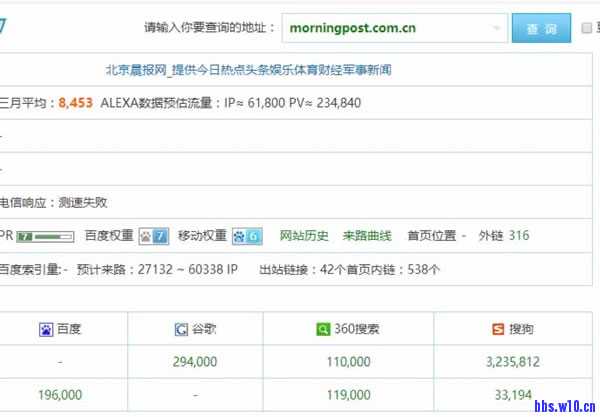
Task: Click the orange Sogou S icon
Action: tap(497, 329)
